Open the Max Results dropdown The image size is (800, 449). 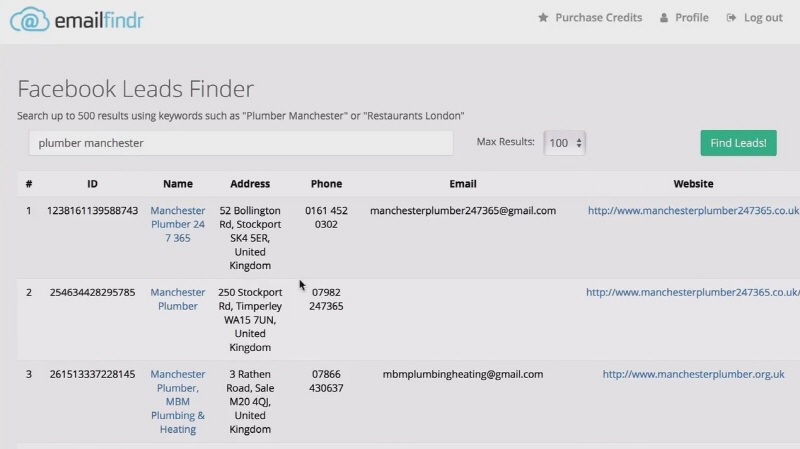(564, 143)
